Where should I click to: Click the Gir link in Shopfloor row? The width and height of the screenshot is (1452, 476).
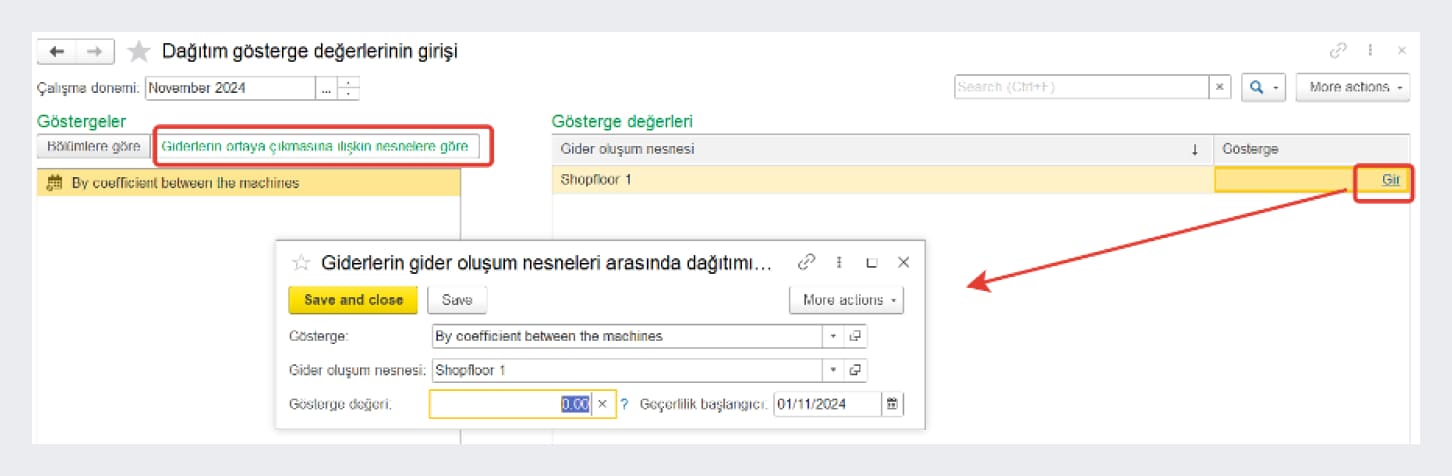tap(1389, 180)
